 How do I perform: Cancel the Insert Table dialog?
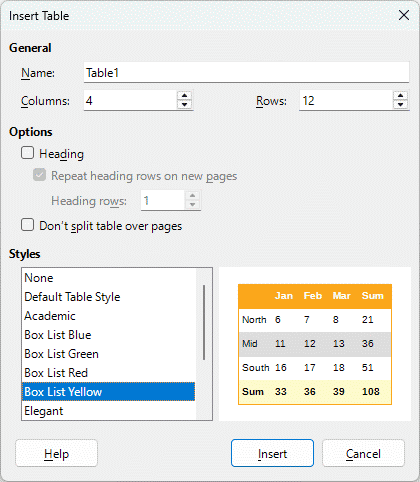point(363,453)
